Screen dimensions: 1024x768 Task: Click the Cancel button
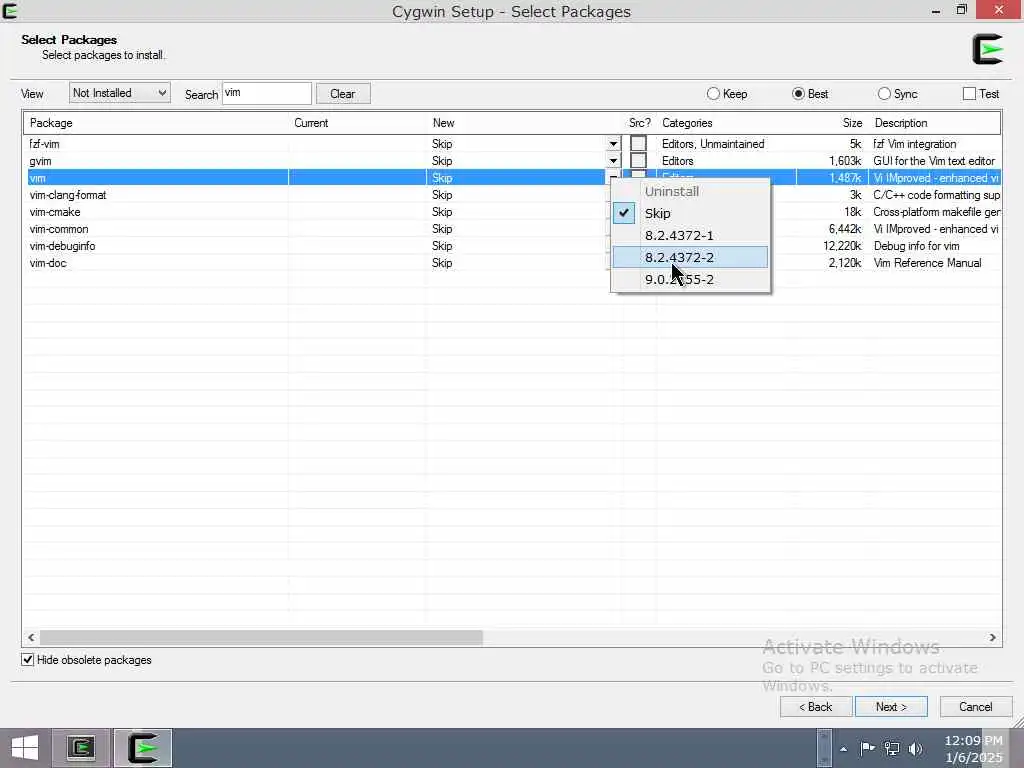pyautogui.click(x=976, y=707)
